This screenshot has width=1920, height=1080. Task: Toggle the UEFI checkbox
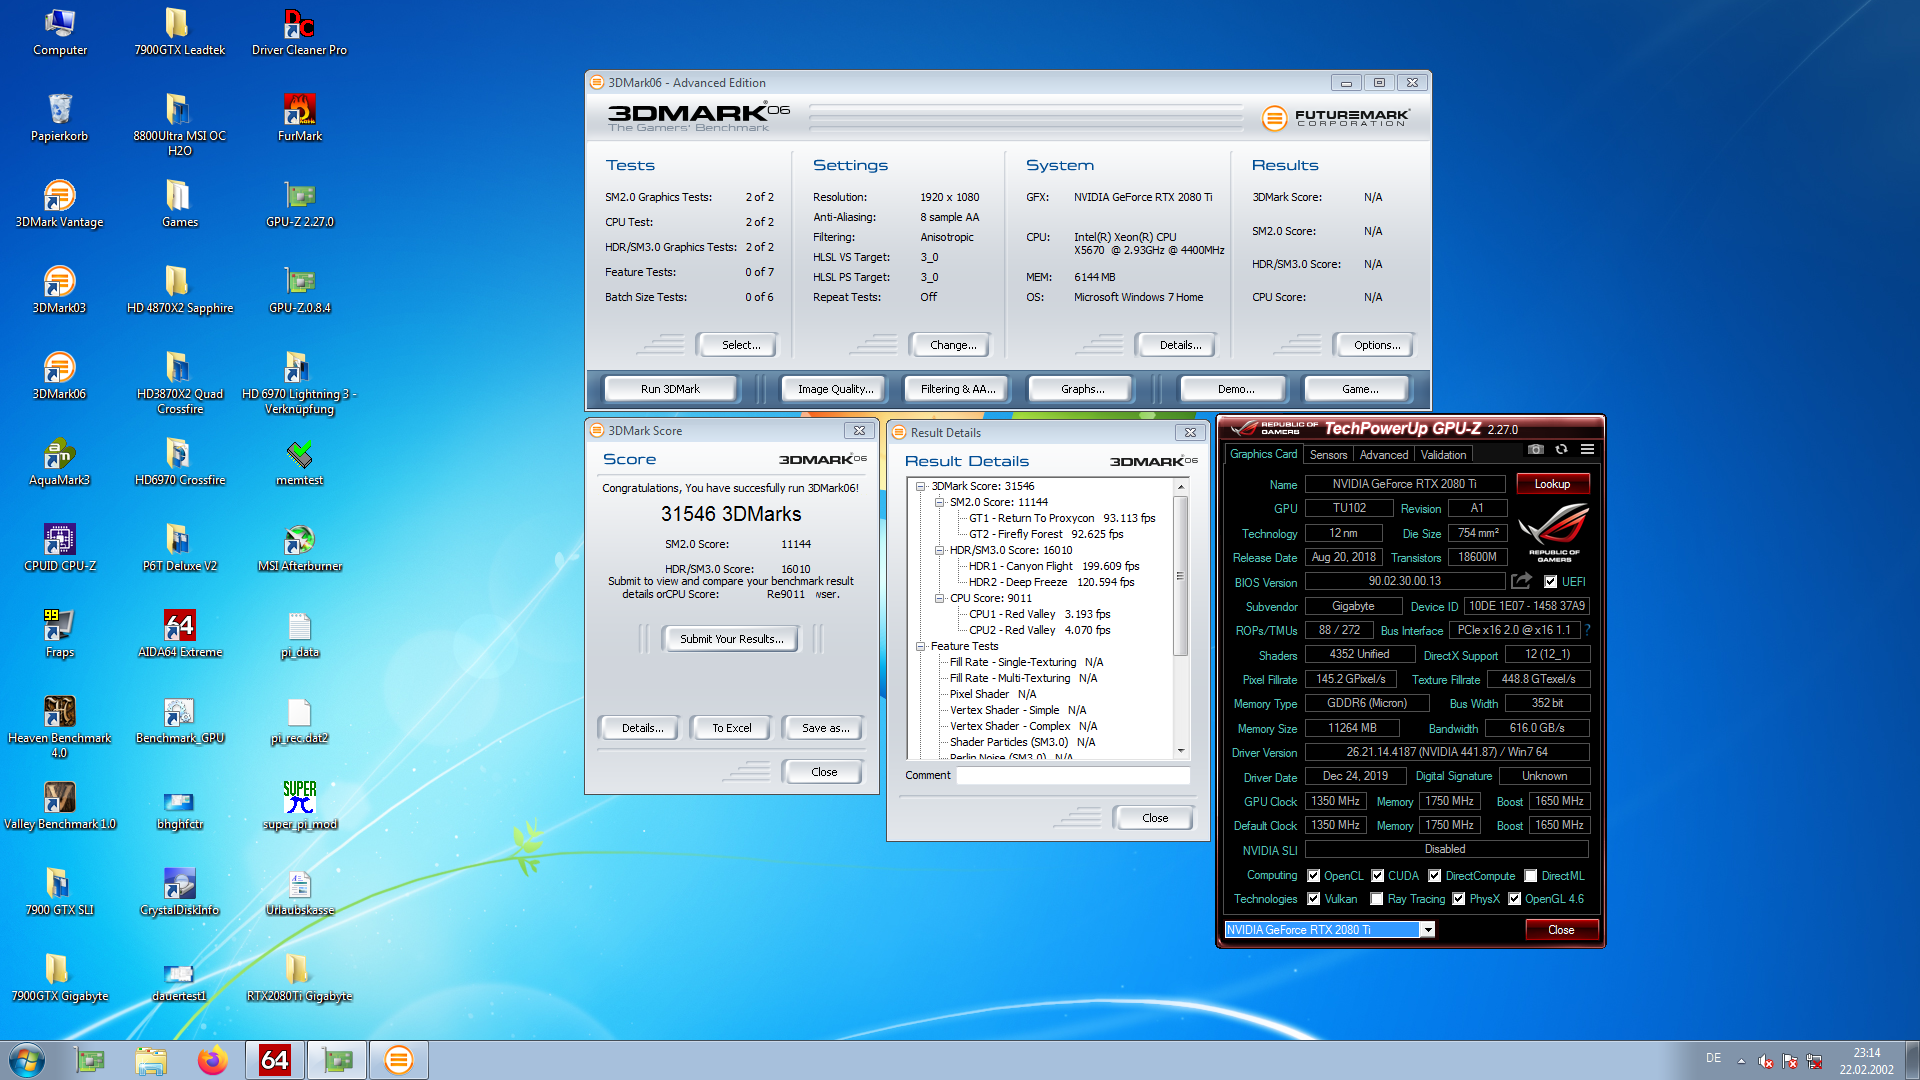pos(1550,582)
